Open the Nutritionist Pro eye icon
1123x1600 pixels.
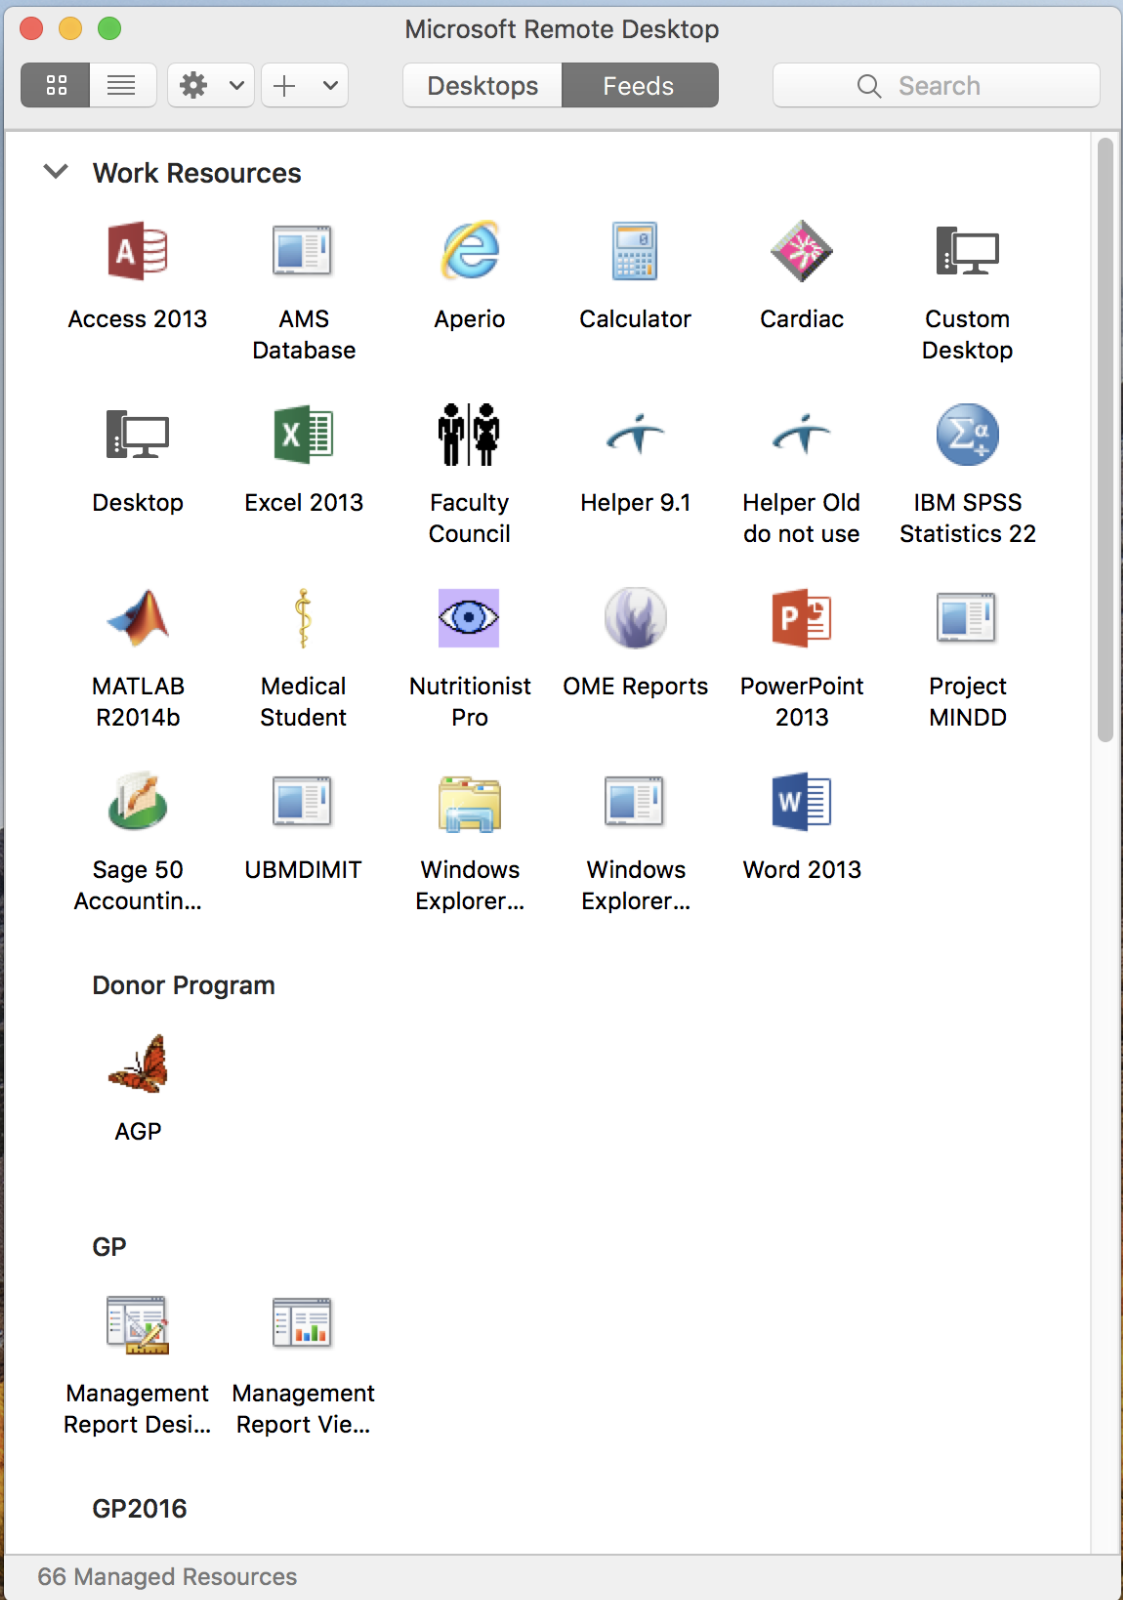click(x=469, y=618)
